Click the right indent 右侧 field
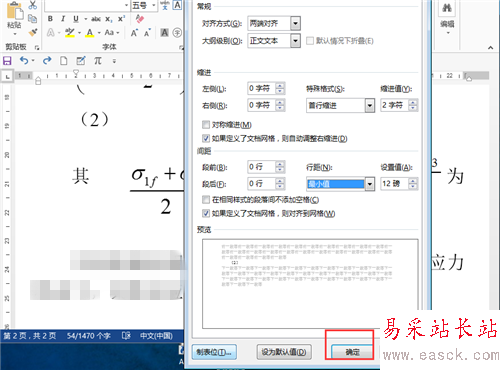The height and width of the screenshot is (370, 500). pos(261,105)
